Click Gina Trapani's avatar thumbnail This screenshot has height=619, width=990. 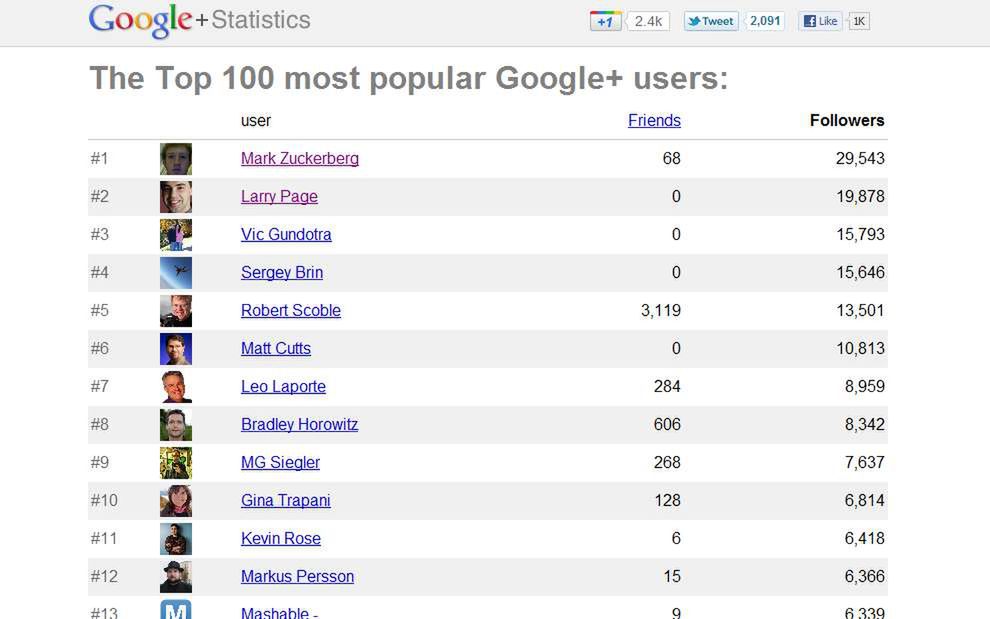(x=176, y=500)
